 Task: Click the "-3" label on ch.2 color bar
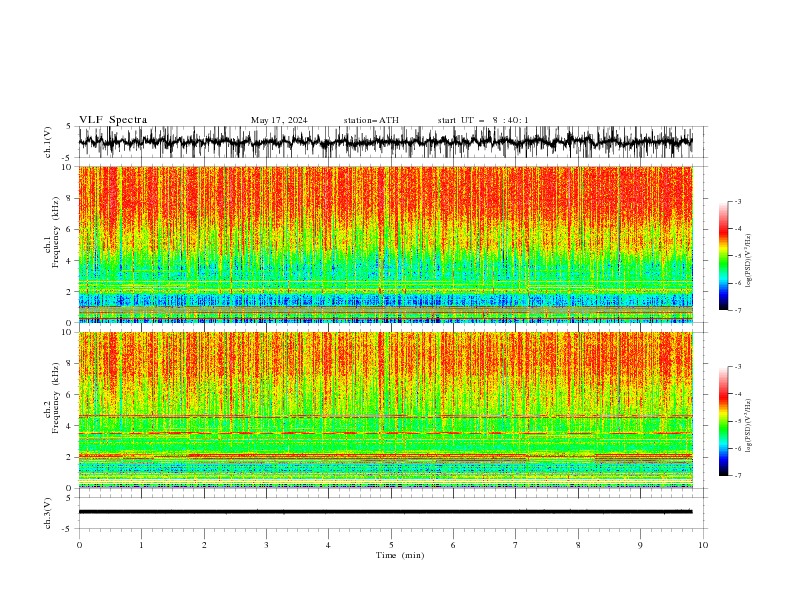[738, 367]
